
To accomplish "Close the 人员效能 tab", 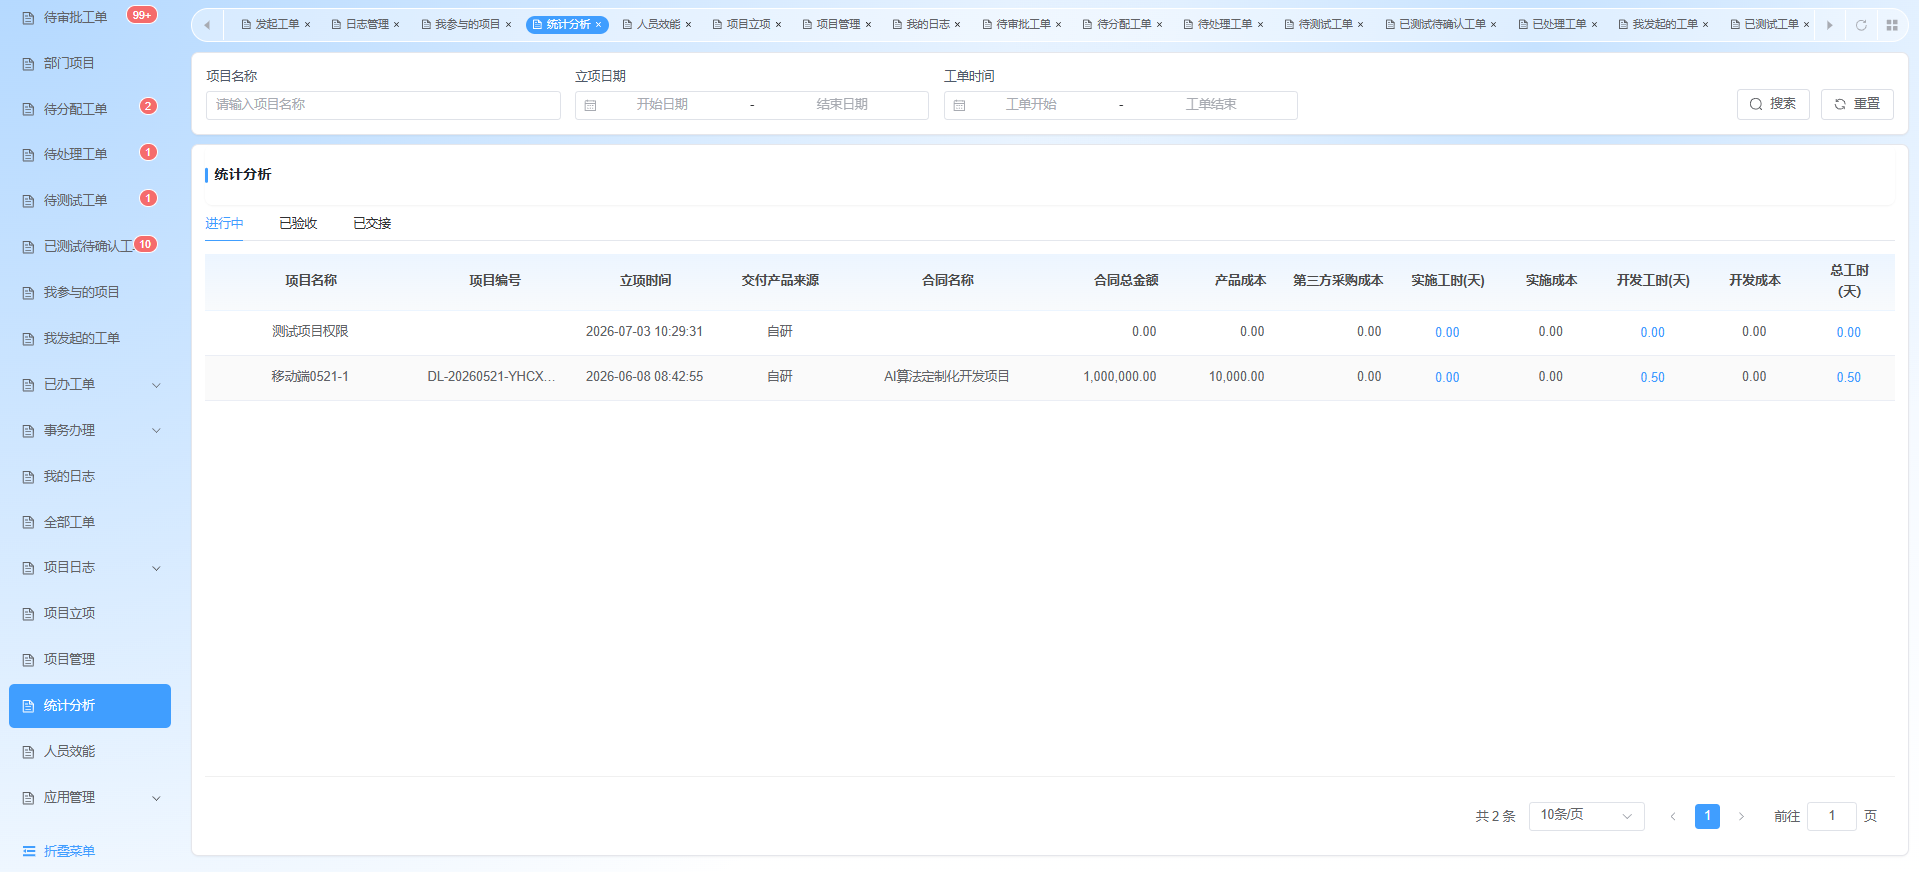I will click(688, 25).
